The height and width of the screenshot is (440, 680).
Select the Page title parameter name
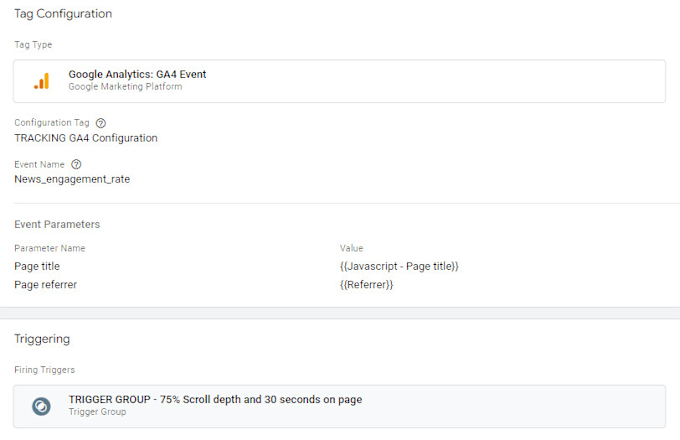[x=37, y=266]
